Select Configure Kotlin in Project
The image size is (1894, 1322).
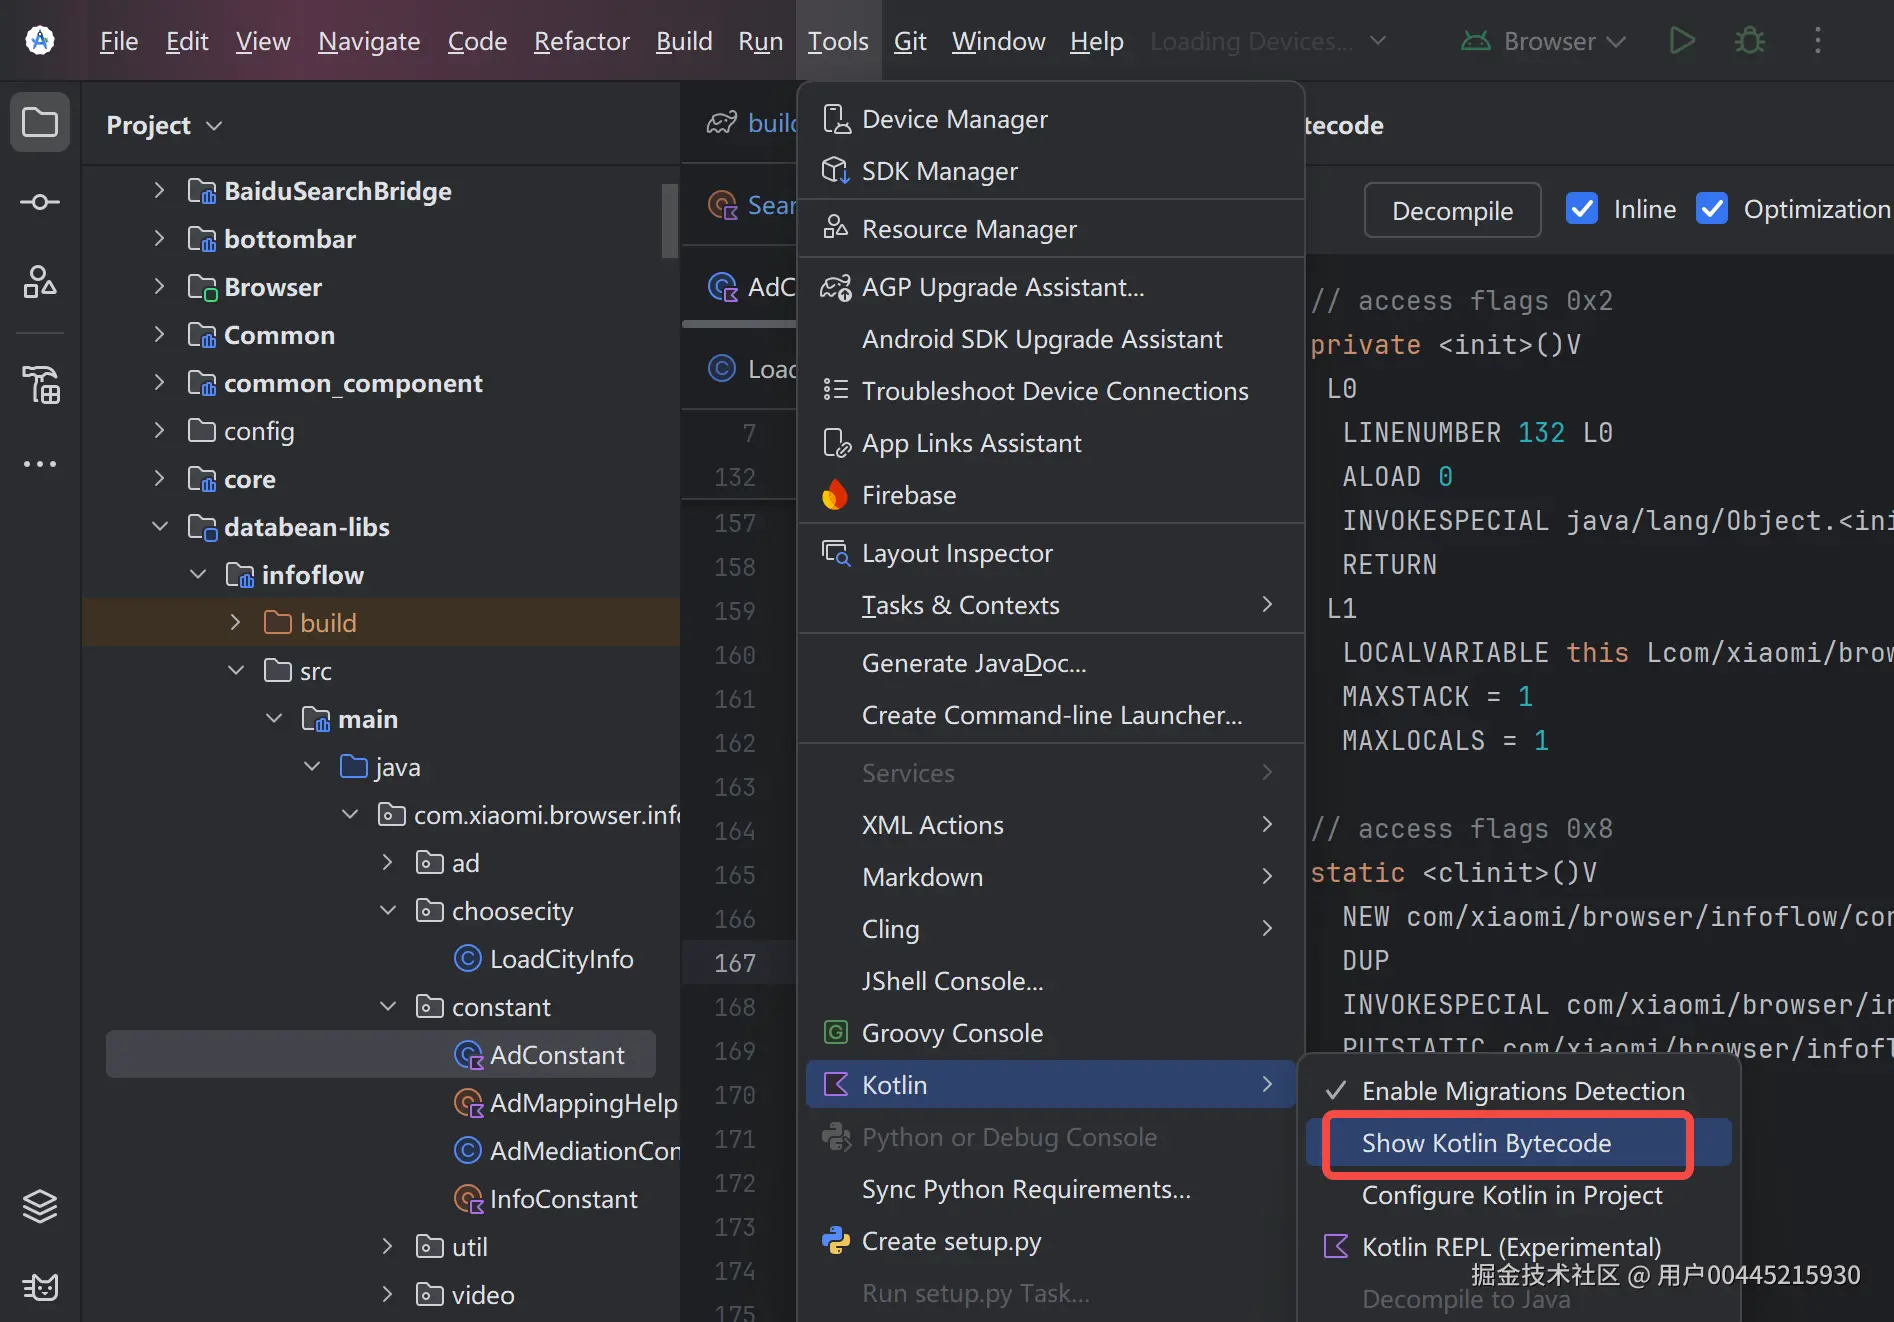(1518, 1195)
